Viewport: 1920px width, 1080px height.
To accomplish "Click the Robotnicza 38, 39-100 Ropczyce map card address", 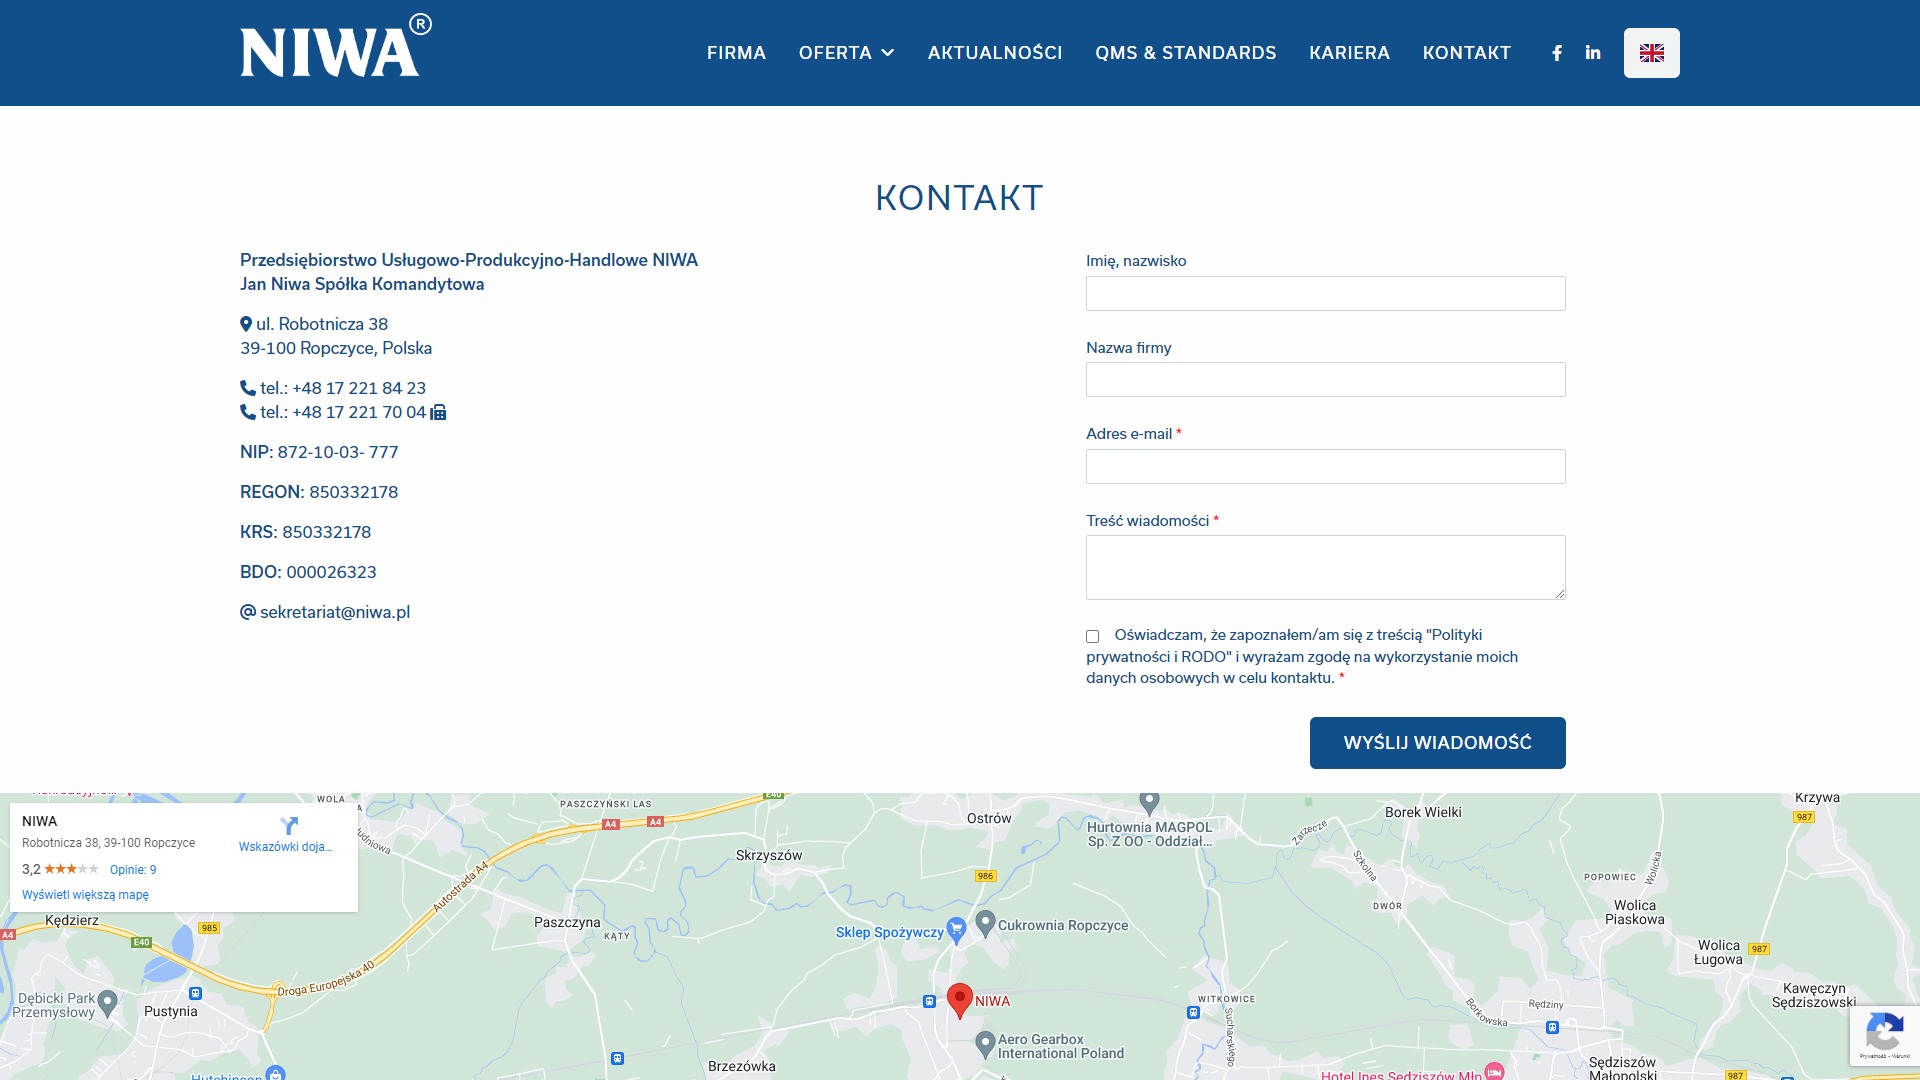I will pos(108,843).
